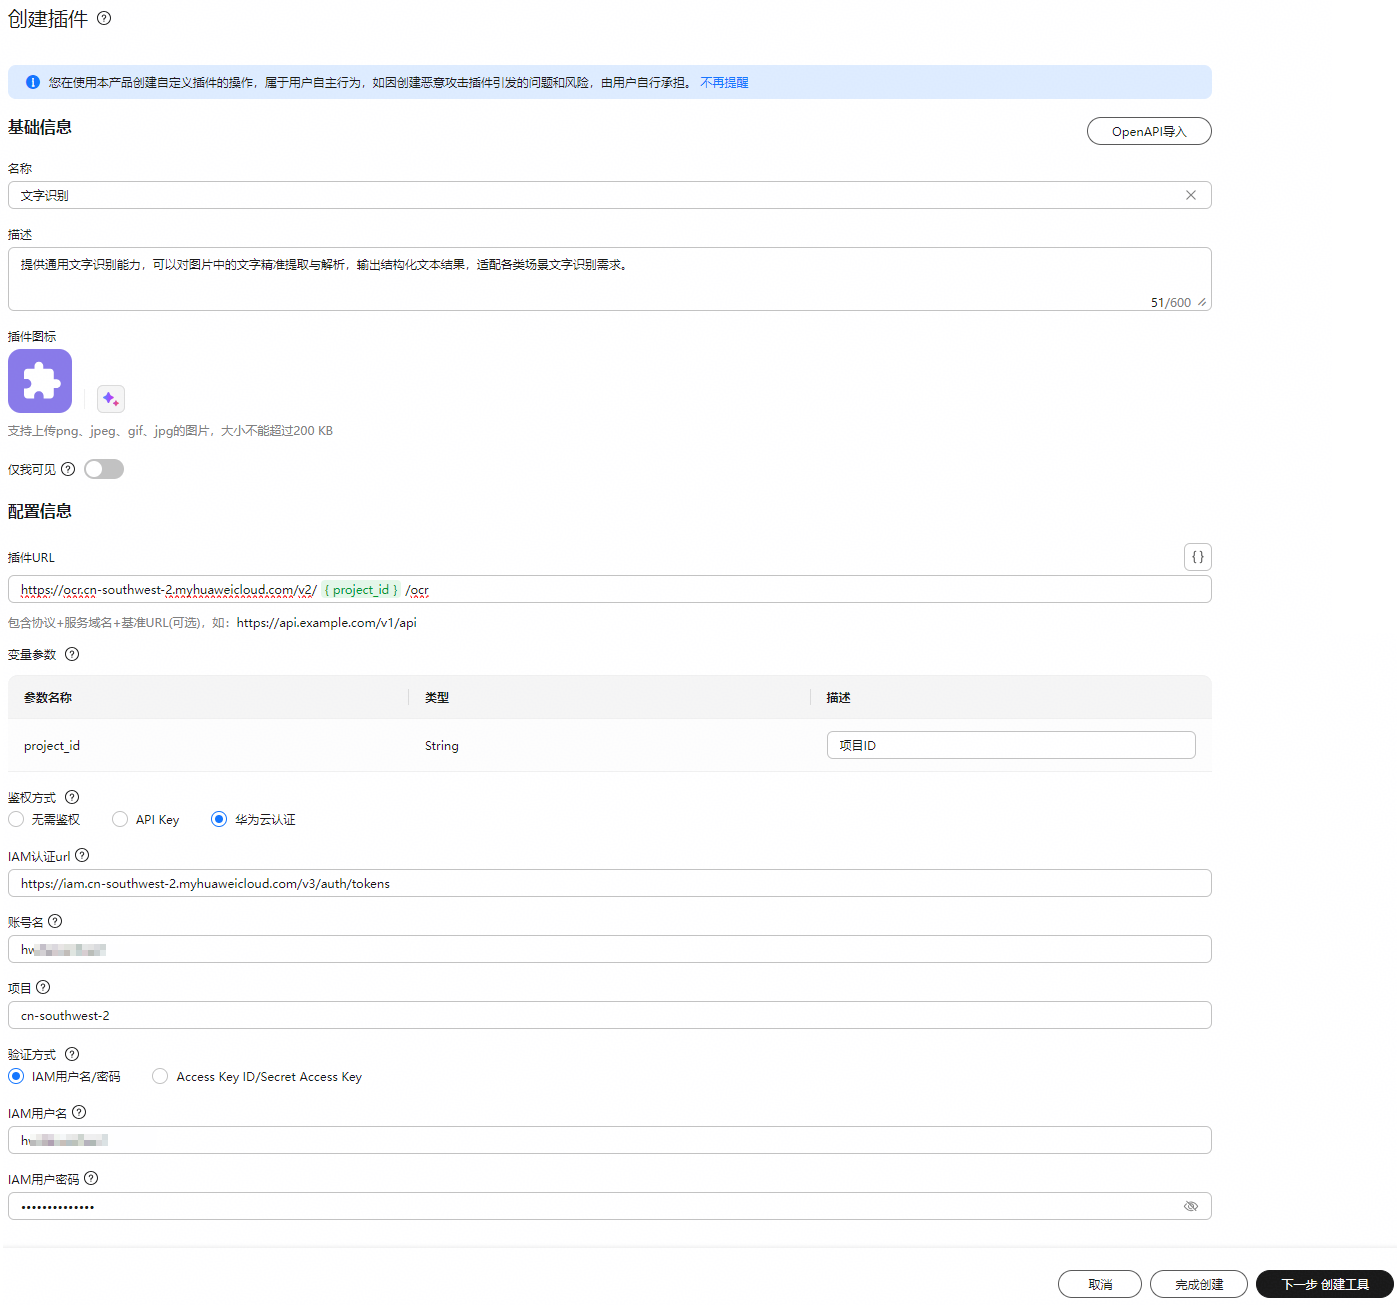Click the 下一步 创建工具 button
This screenshot has width=1400, height=1305.
click(1325, 1284)
